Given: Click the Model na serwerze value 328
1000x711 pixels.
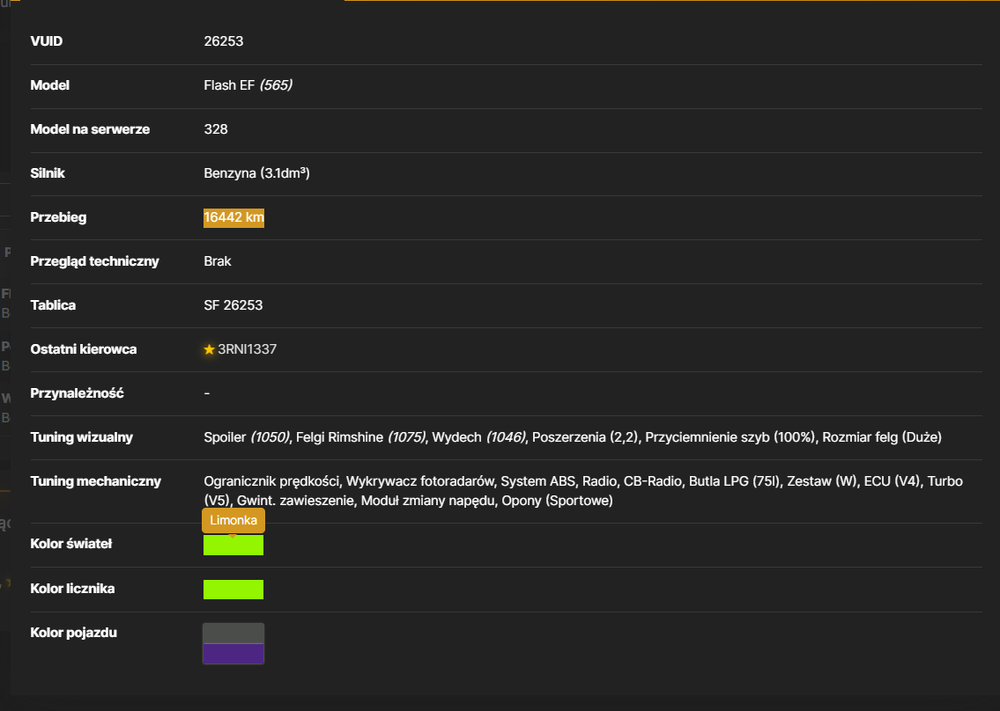Looking at the screenshot, I should click(x=216, y=129).
